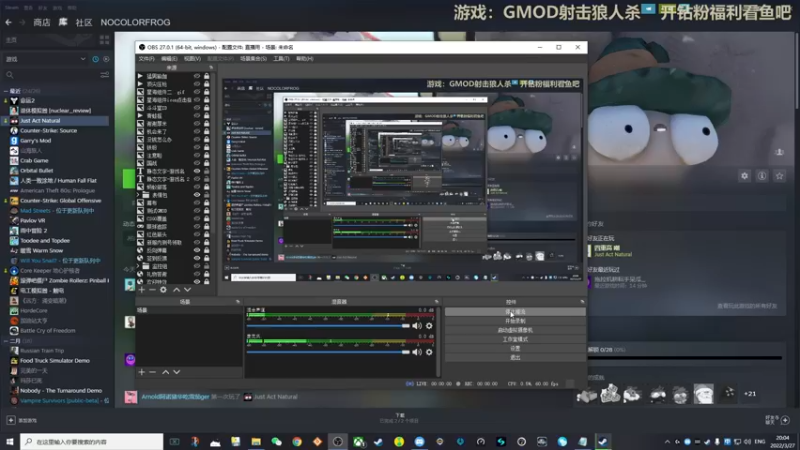Screen dimensions: 800x450
Task: Open the 游戏 dropdown in Steam library
Action: pyautogui.click(x=45, y=59)
